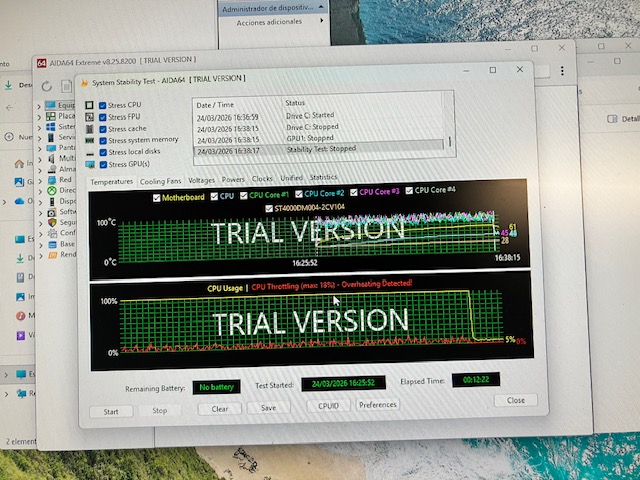This screenshot has height=480, width=640.
Task: Click the flame icon in Stability Test title
Action: click(x=84, y=81)
